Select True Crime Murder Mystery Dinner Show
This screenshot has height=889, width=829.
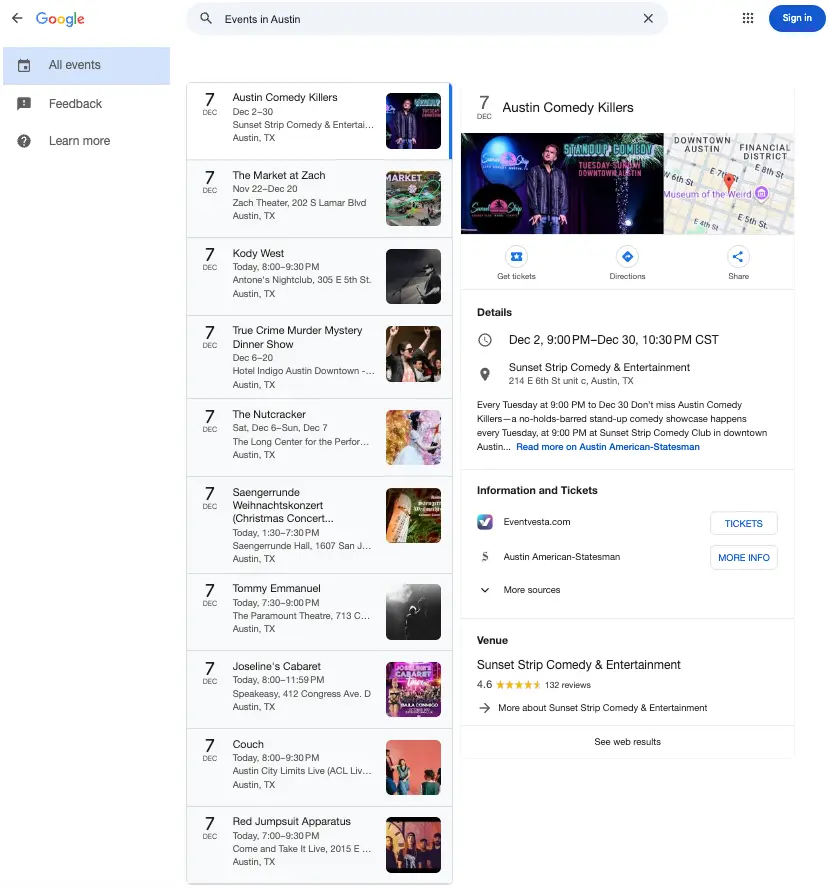pyautogui.click(x=319, y=357)
